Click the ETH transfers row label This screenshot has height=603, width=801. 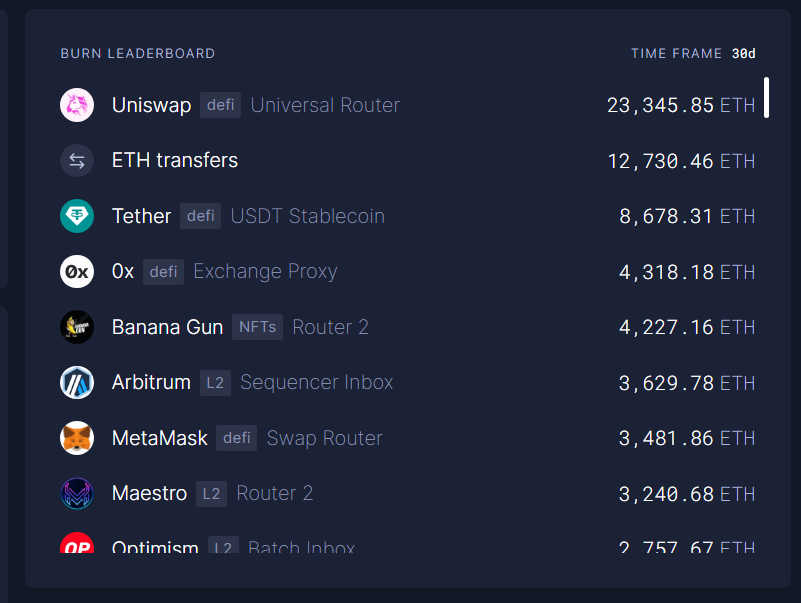click(175, 160)
